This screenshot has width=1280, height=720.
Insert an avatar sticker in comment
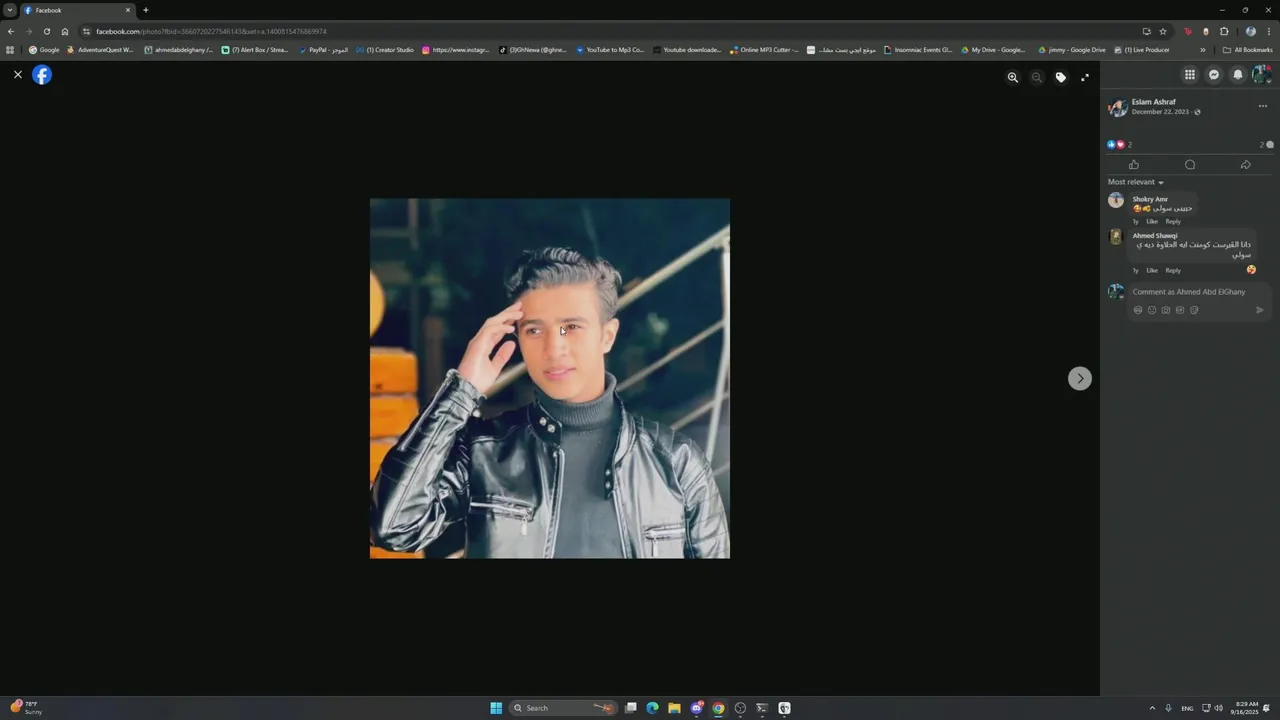click(x=1138, y=310)
